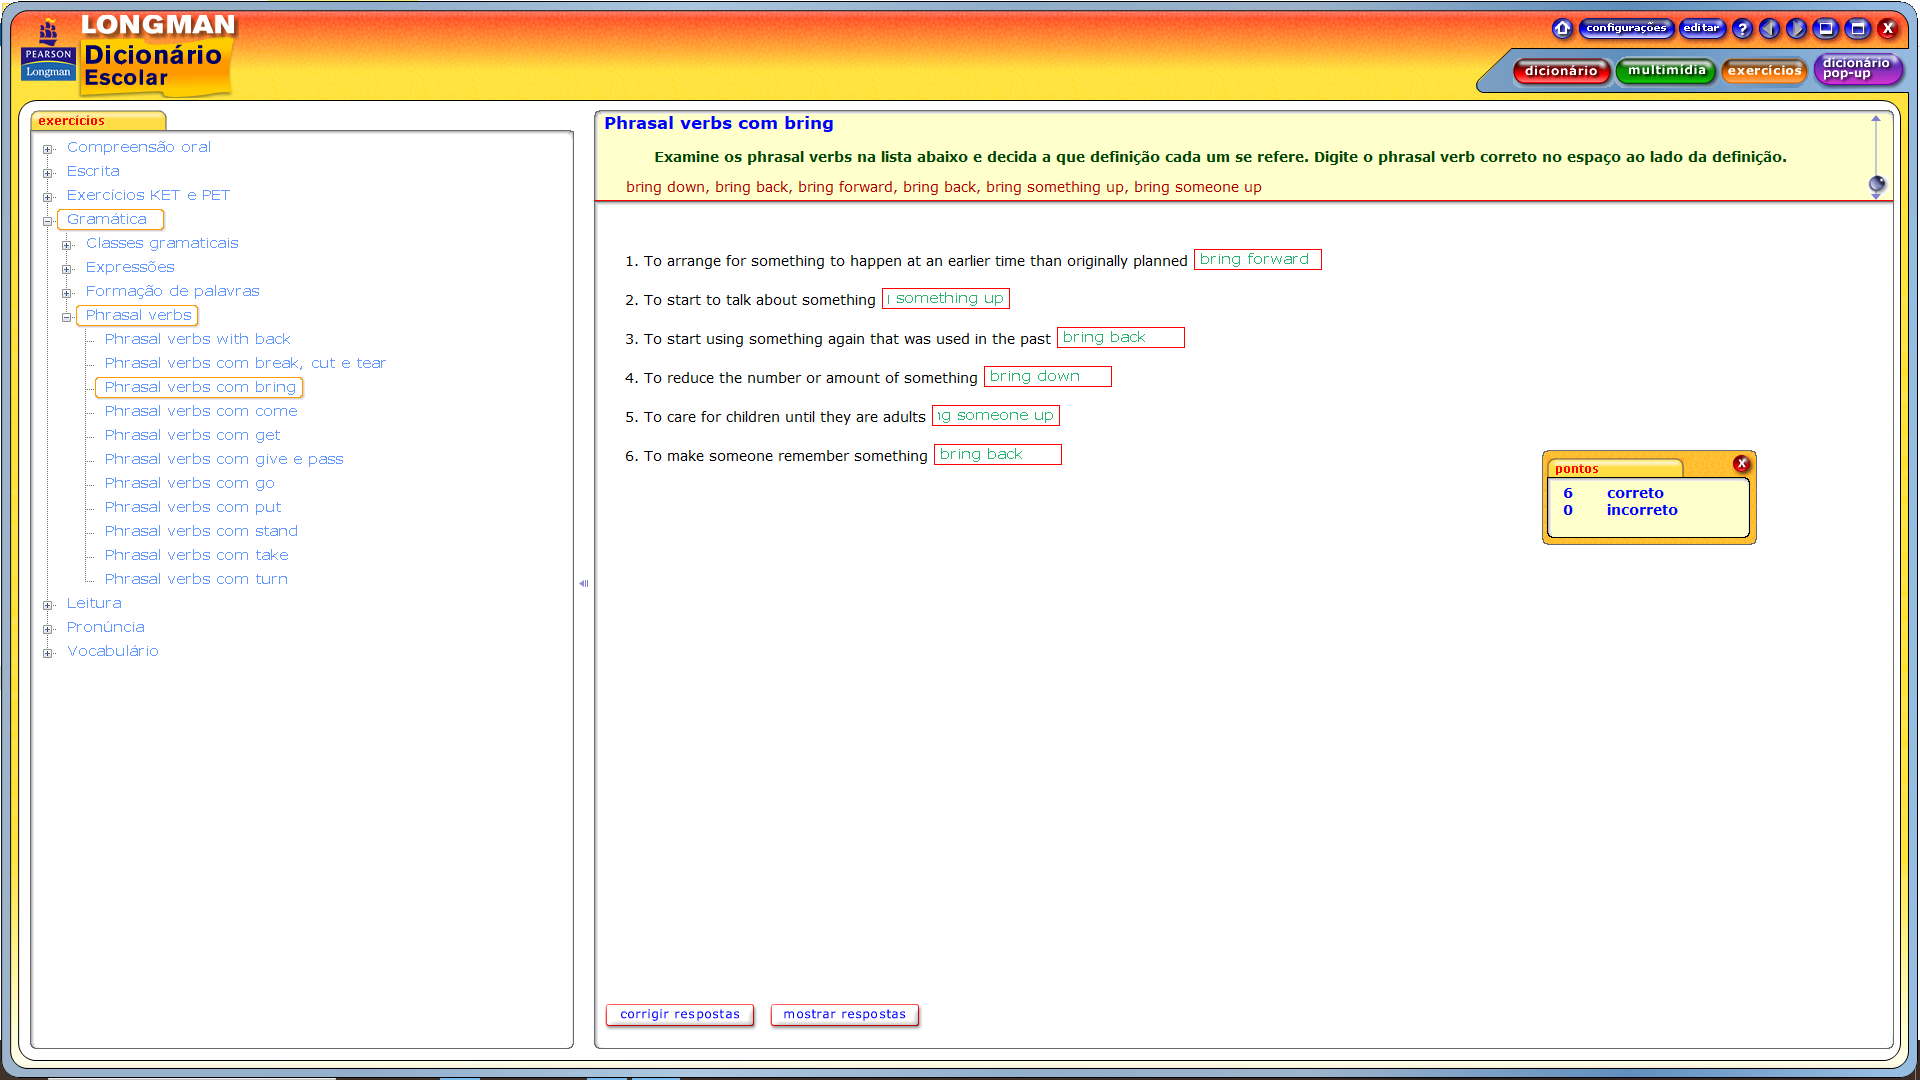Click the Pearson Longman logo
Image resolution: width=1920 pixels, height=1080 pixels.
[x=48, y=50]
